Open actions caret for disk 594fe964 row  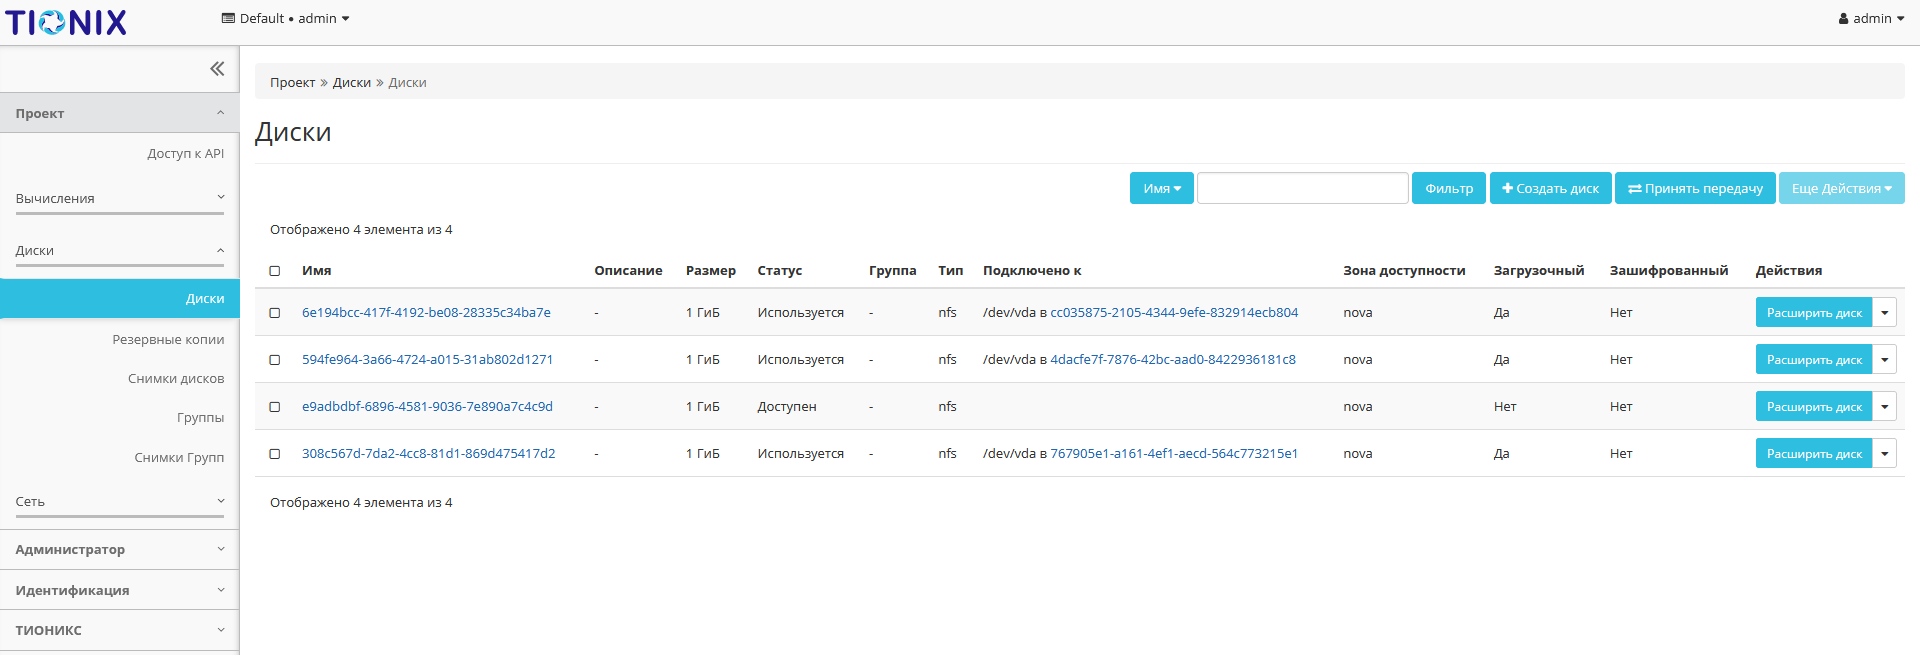point(1884,360)
